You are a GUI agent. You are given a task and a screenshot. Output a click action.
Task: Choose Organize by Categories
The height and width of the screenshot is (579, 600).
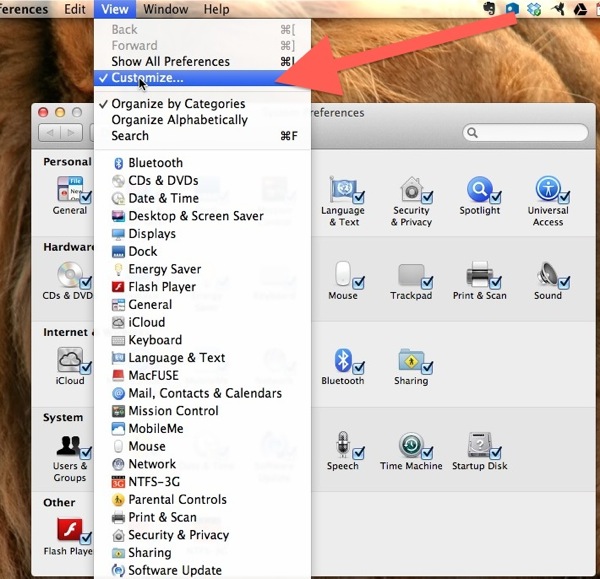pos(202,104)
